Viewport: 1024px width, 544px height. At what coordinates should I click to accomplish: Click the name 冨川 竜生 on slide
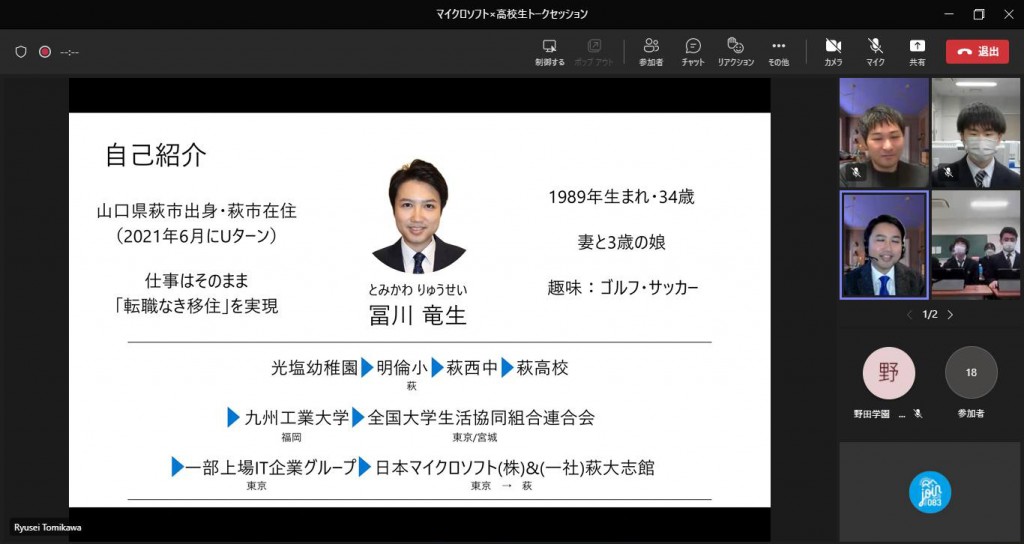coord(418,315)
